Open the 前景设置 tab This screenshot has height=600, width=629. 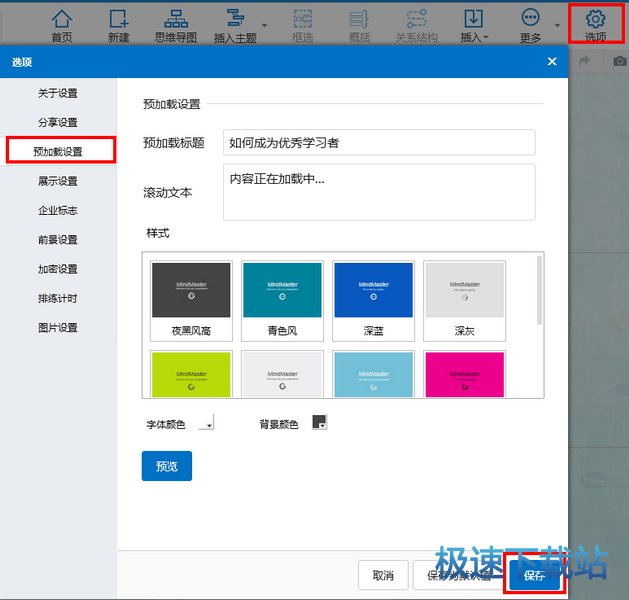[58, 239]
